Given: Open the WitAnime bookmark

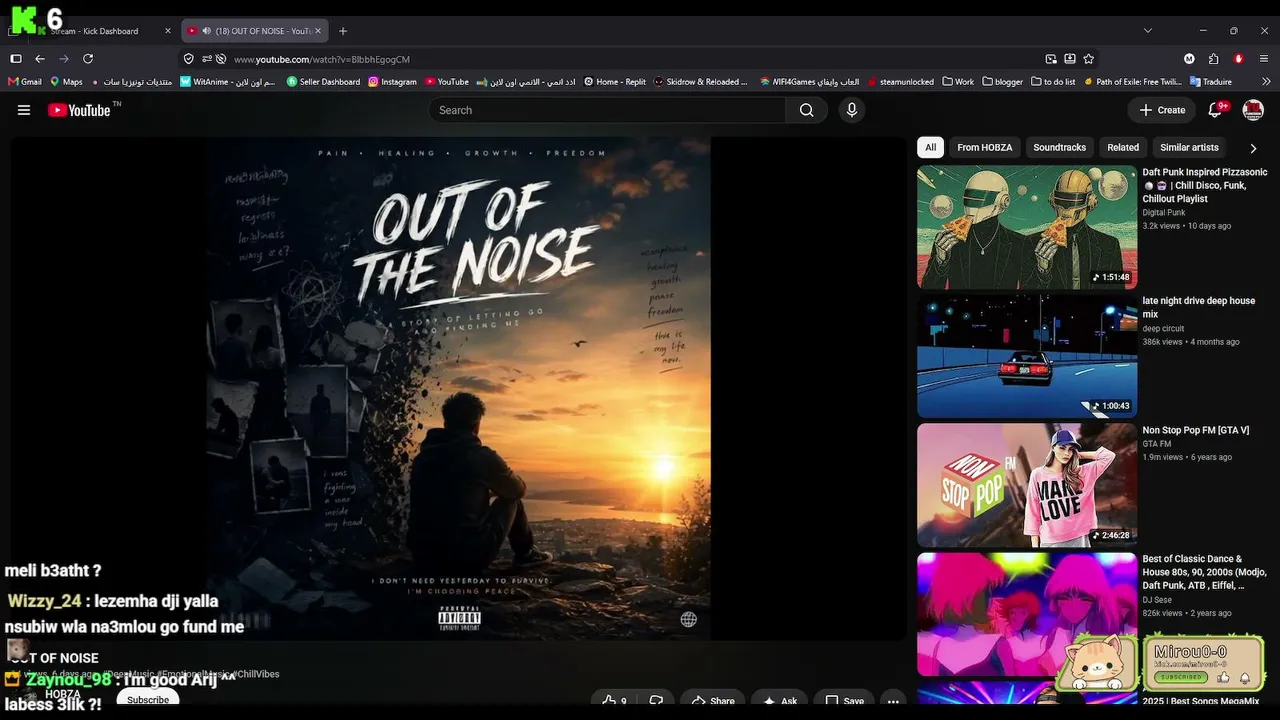Looking at the screenshot, I should pos(228,82).
